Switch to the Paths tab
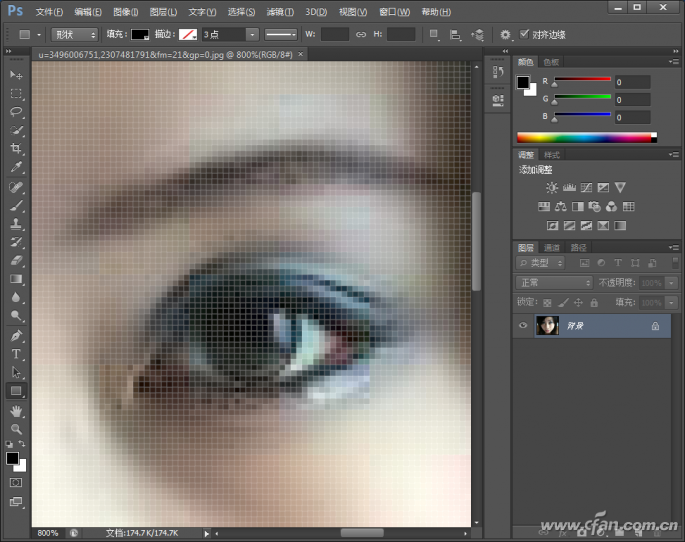This screenshot has height=542, width=685. click(578, 248)
